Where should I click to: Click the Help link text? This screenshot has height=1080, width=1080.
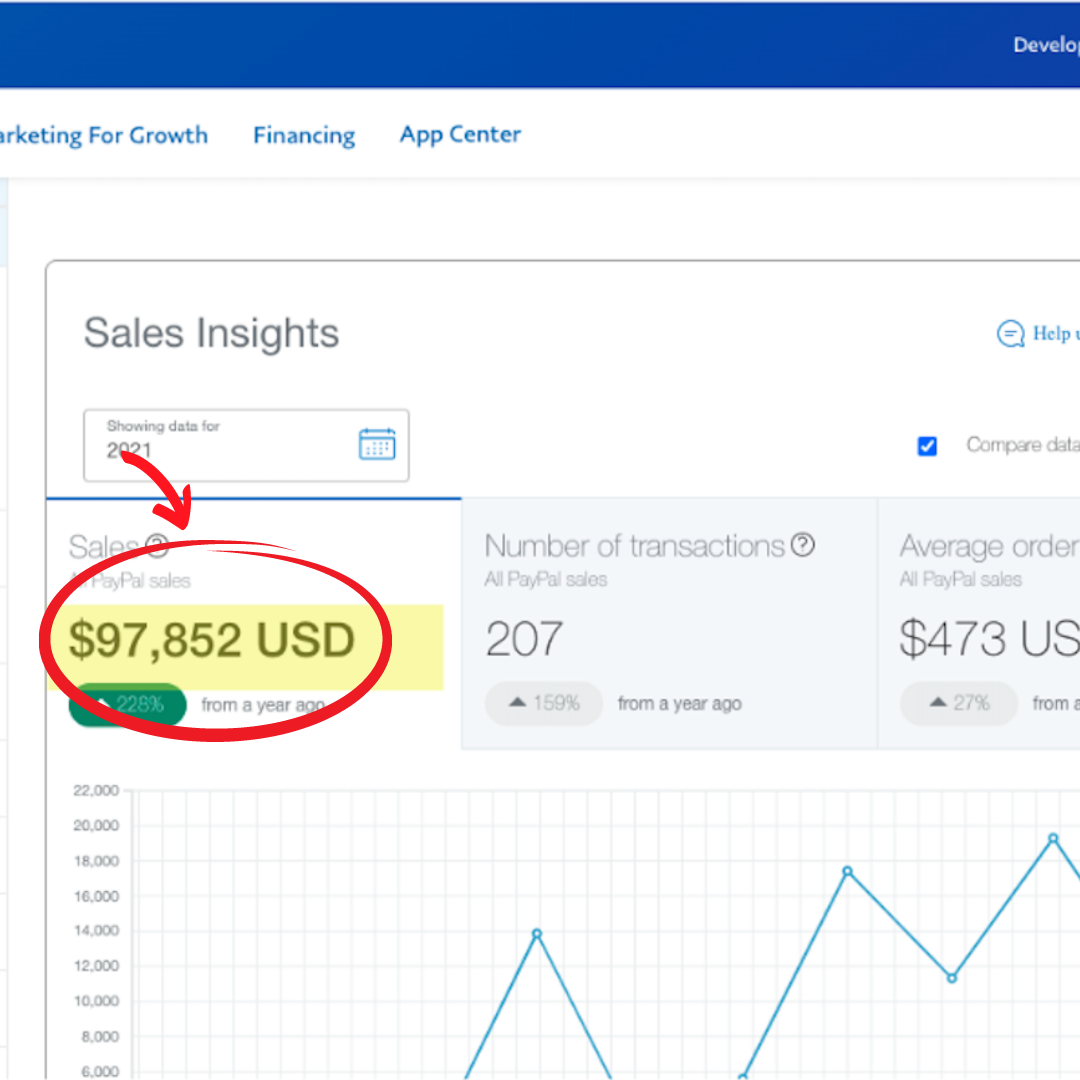1055,334
